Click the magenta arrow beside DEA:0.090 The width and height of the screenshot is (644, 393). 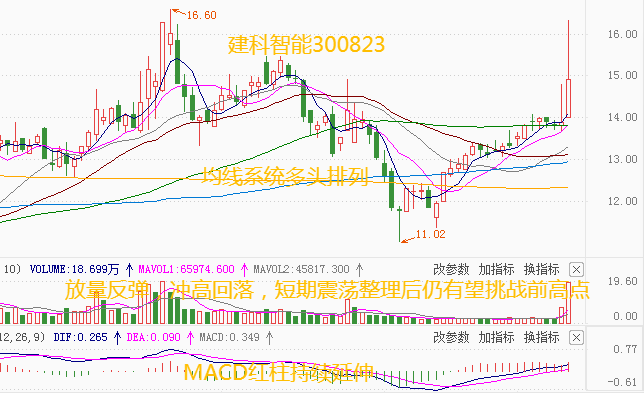pos(190,338)
